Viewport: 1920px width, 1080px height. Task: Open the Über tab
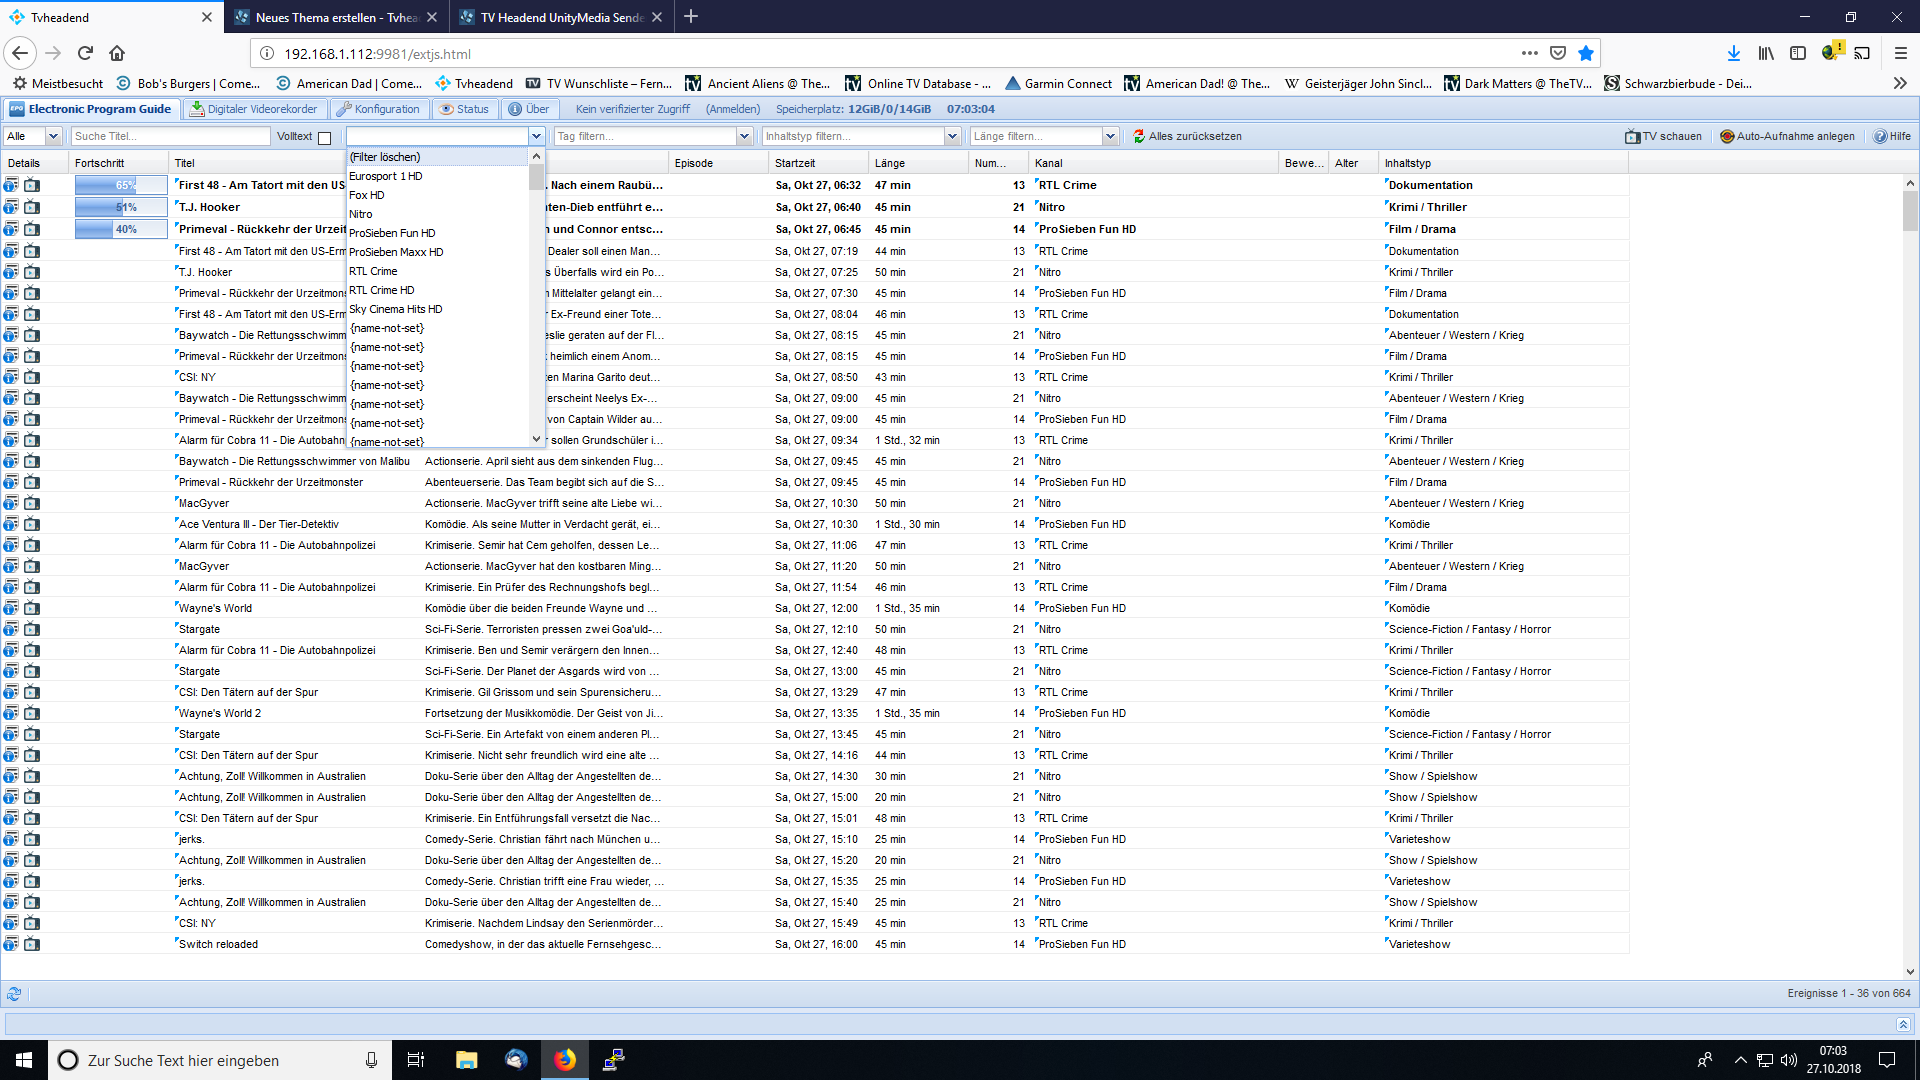point(528,109)
